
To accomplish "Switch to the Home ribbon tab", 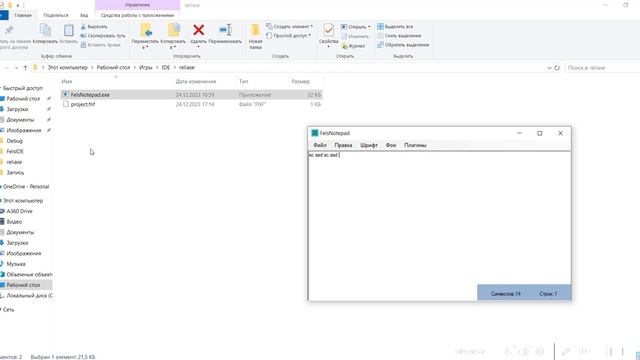I will click(x=23, y=15).
